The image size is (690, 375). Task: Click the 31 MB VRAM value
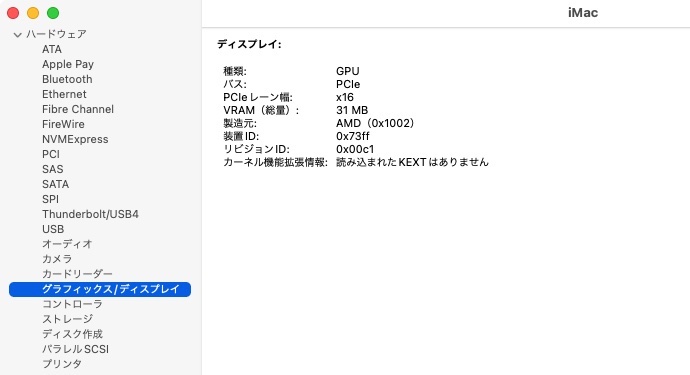pyautogui.click(x=352, y=110)
